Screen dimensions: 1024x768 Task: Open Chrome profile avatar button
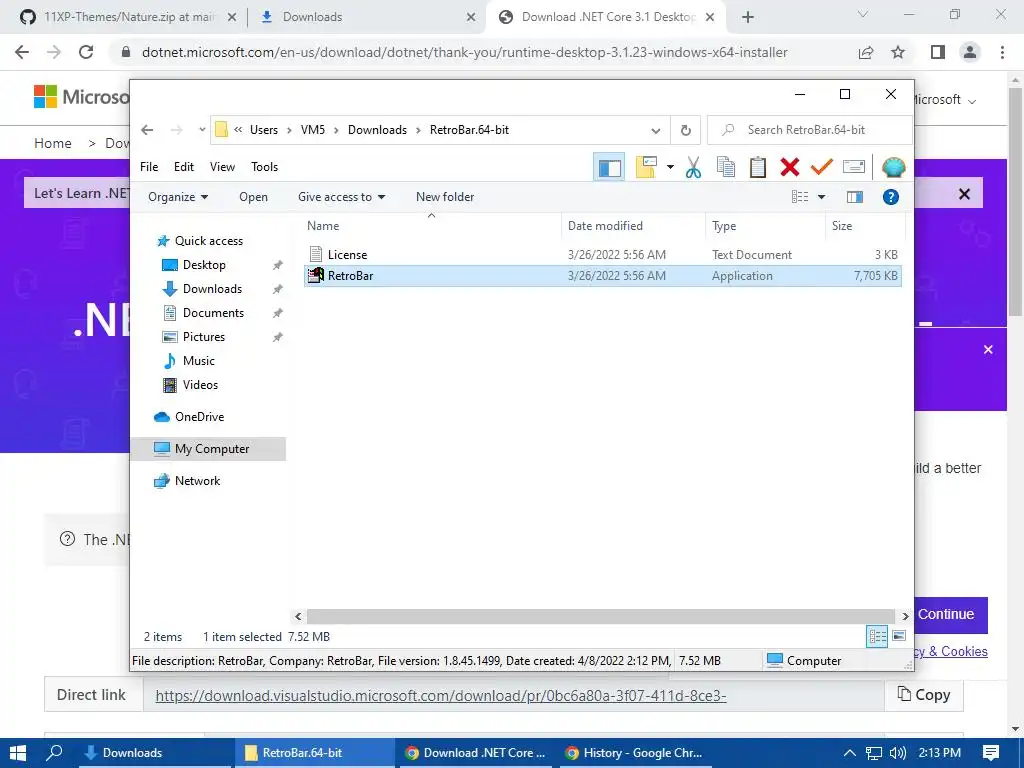tap(970, 52)
